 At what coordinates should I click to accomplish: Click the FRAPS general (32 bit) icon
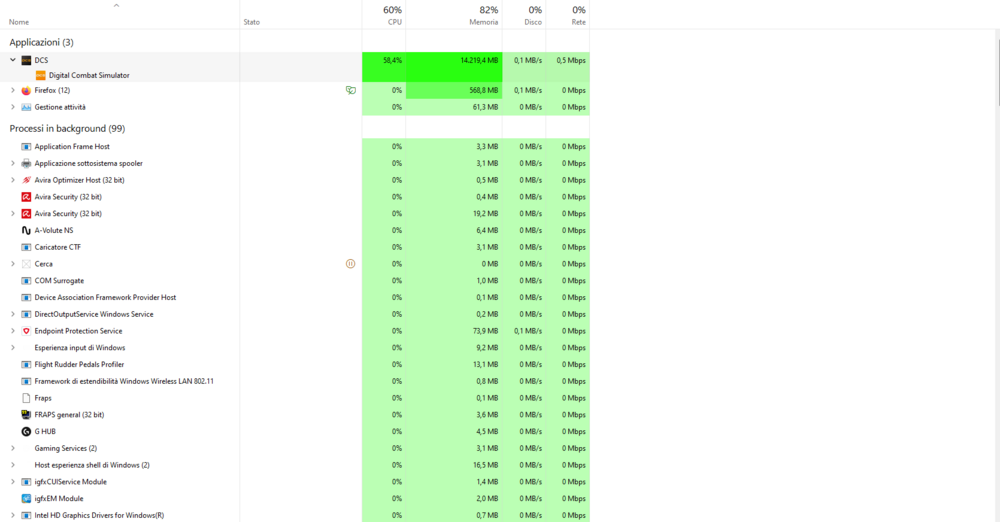[x=26, y=415]
